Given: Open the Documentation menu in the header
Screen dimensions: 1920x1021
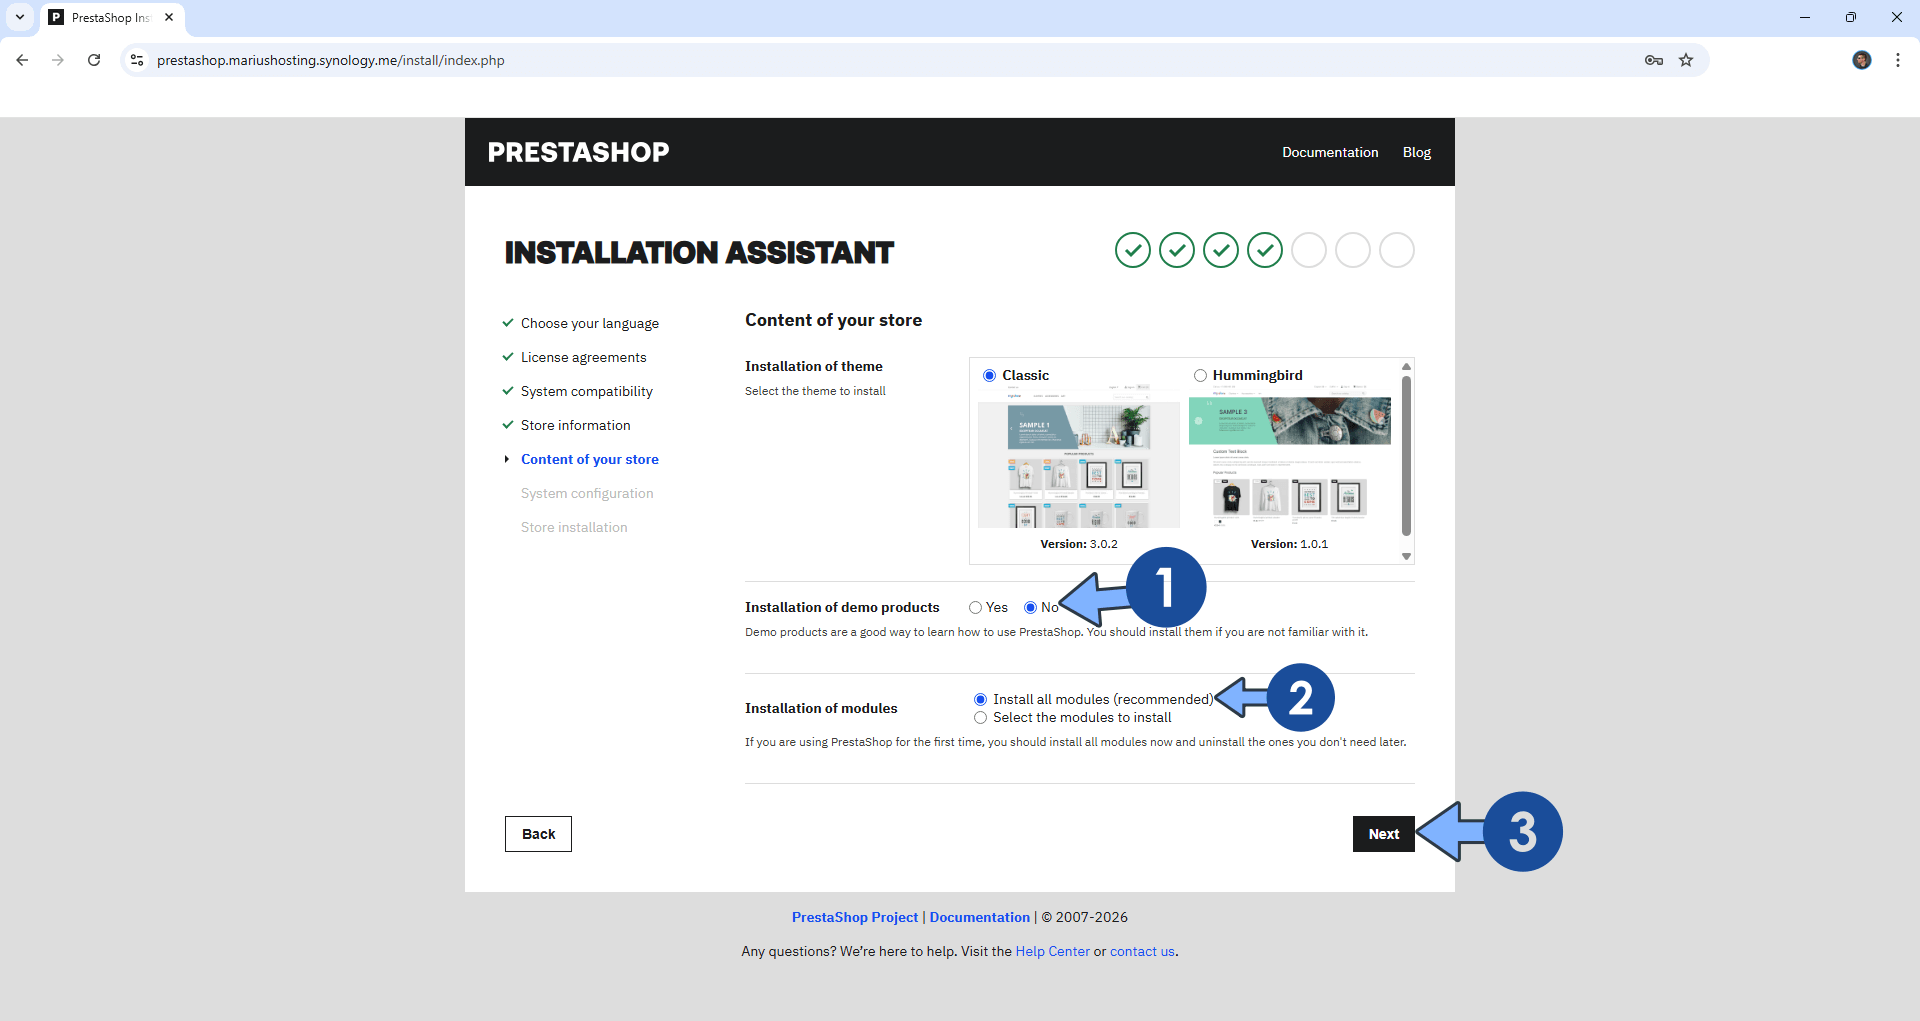Looking at the screenshot, I should pos(1330,152).
